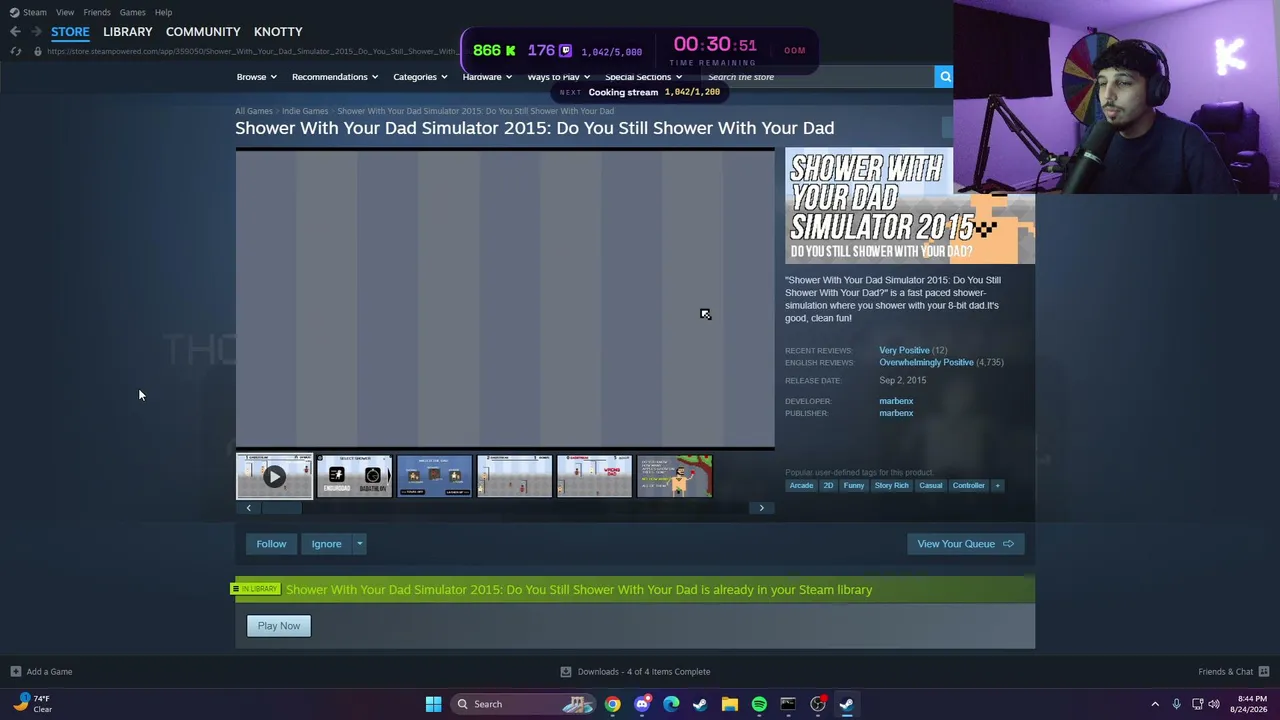Image resolution: width=1280 pixels, height=720 pixels.
Task: Open the marbenx developer link
Action: [896, 401]
